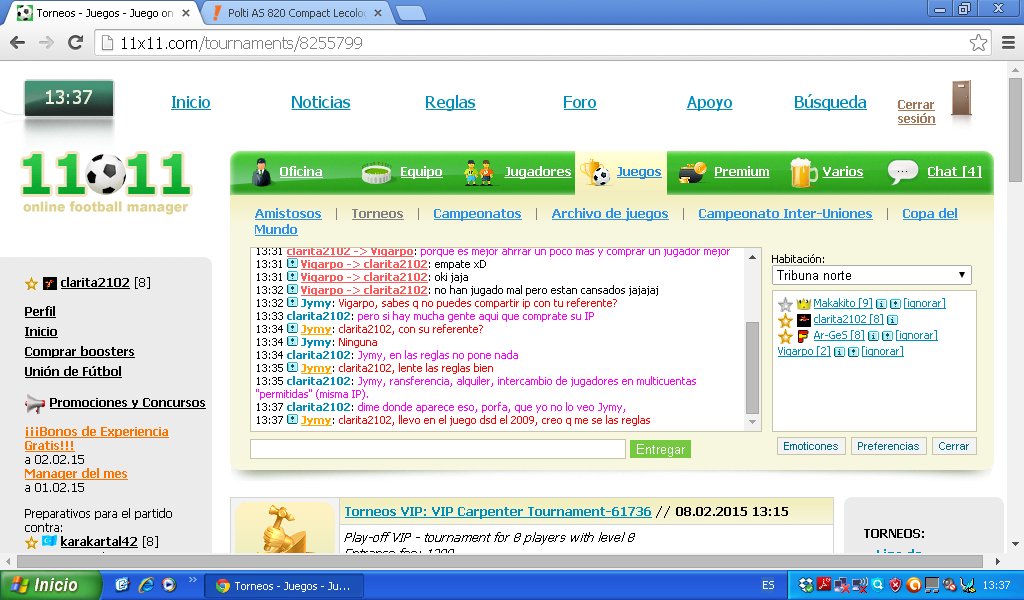Click the megaphone Promociones icon

[x=35, y=403]
